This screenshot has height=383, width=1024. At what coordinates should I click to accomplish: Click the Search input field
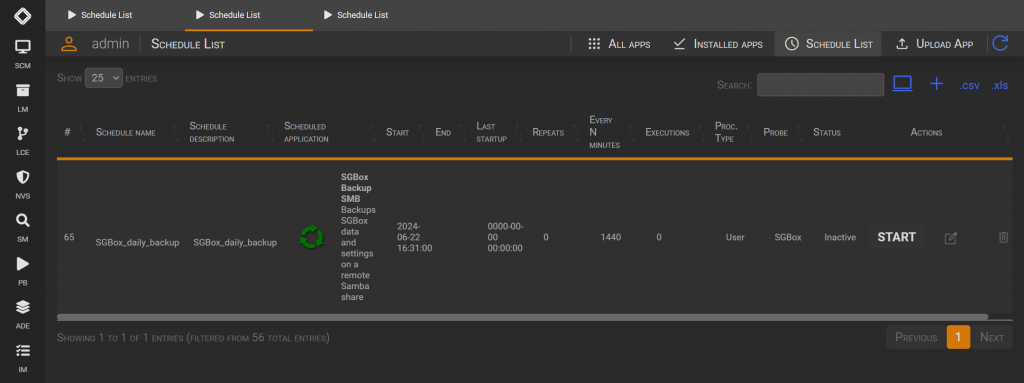pos(820,84)
